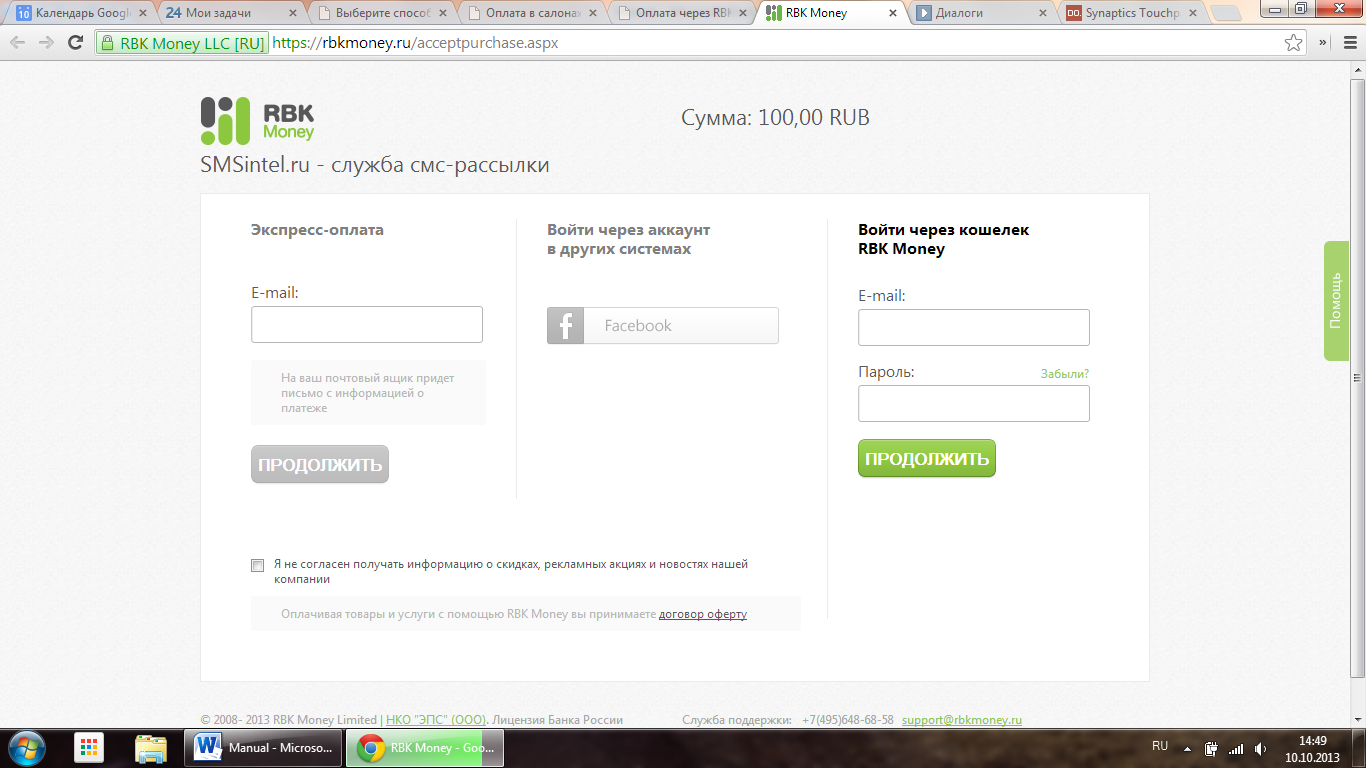The image size is (1366, 768).
Task: Switch to Synaptics Touchpad tab
Action: [1133, 13]
